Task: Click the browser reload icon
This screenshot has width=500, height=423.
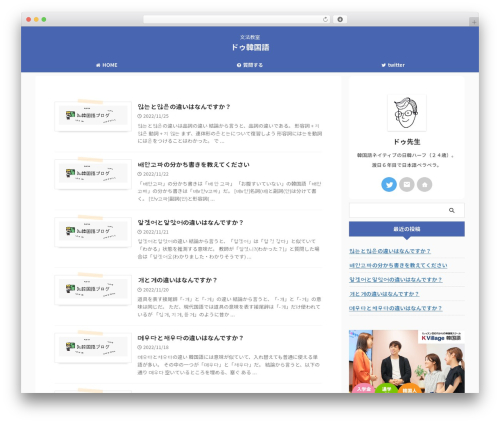Action: pos(325,19)
